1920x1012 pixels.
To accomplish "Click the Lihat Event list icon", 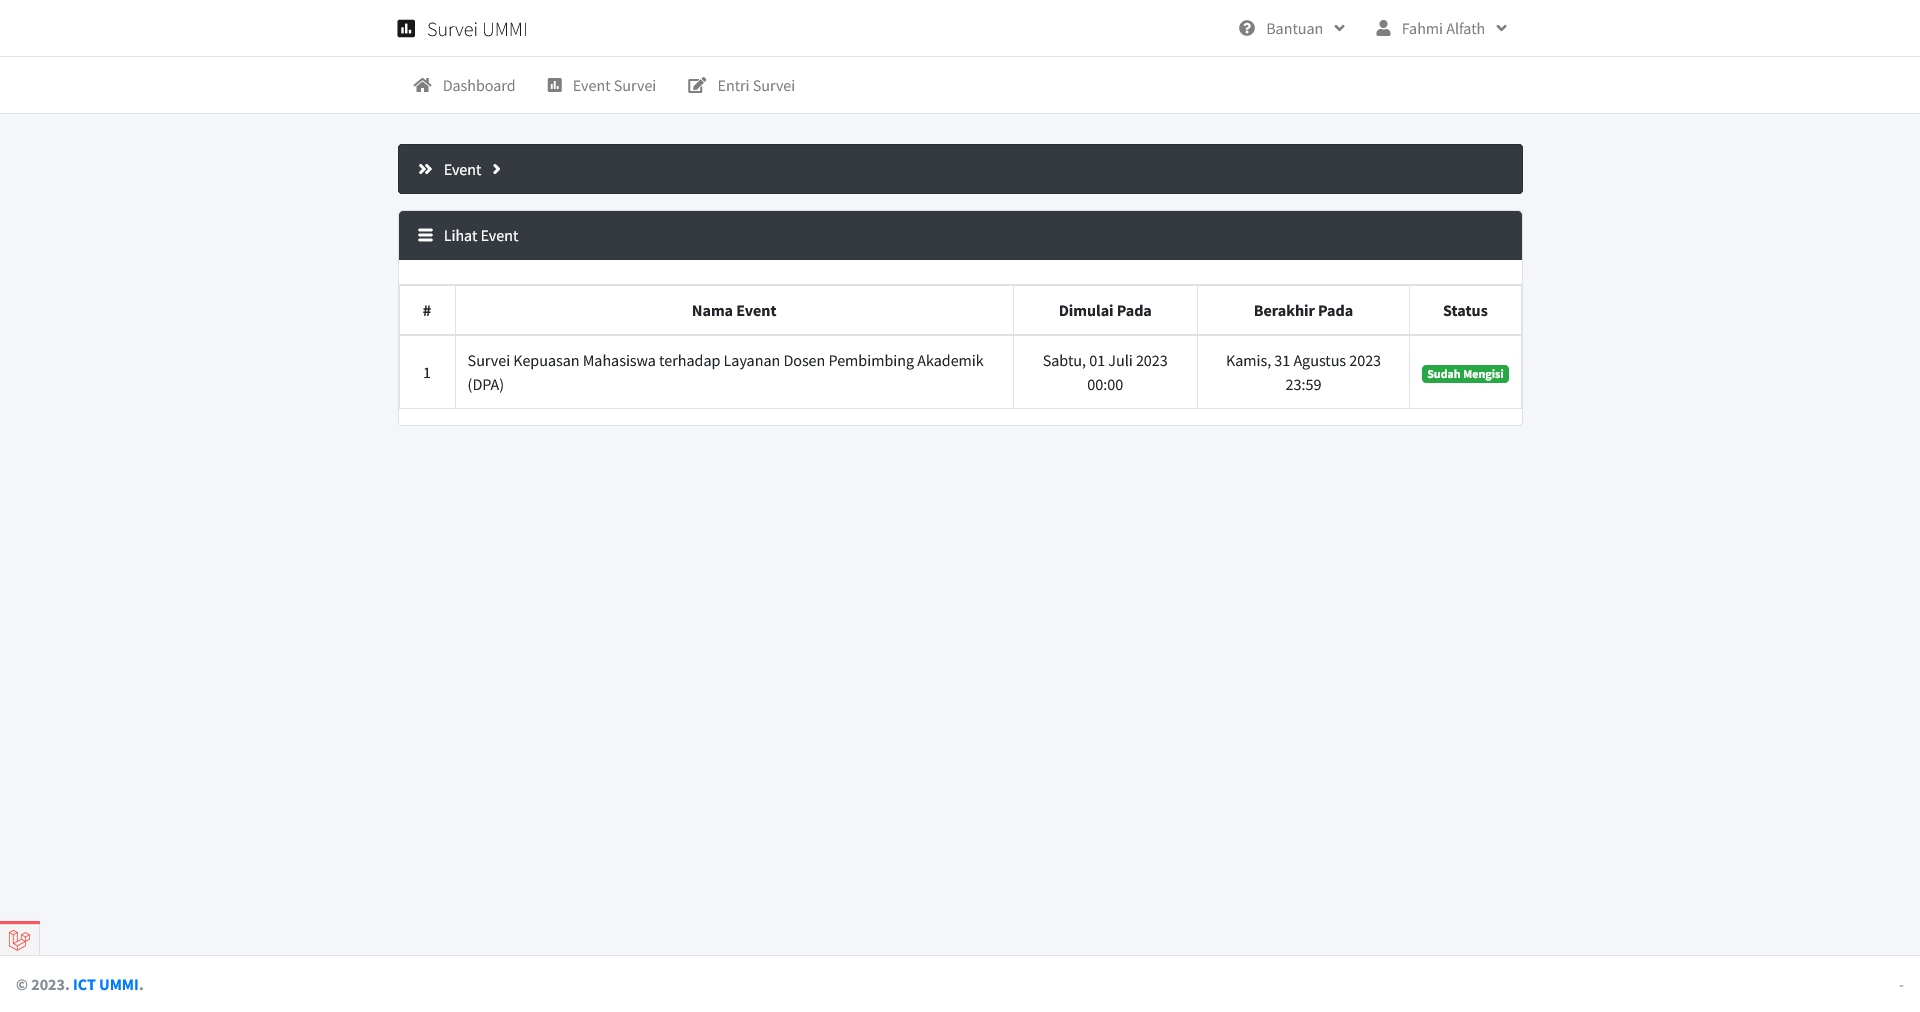I will pos(425,235).
